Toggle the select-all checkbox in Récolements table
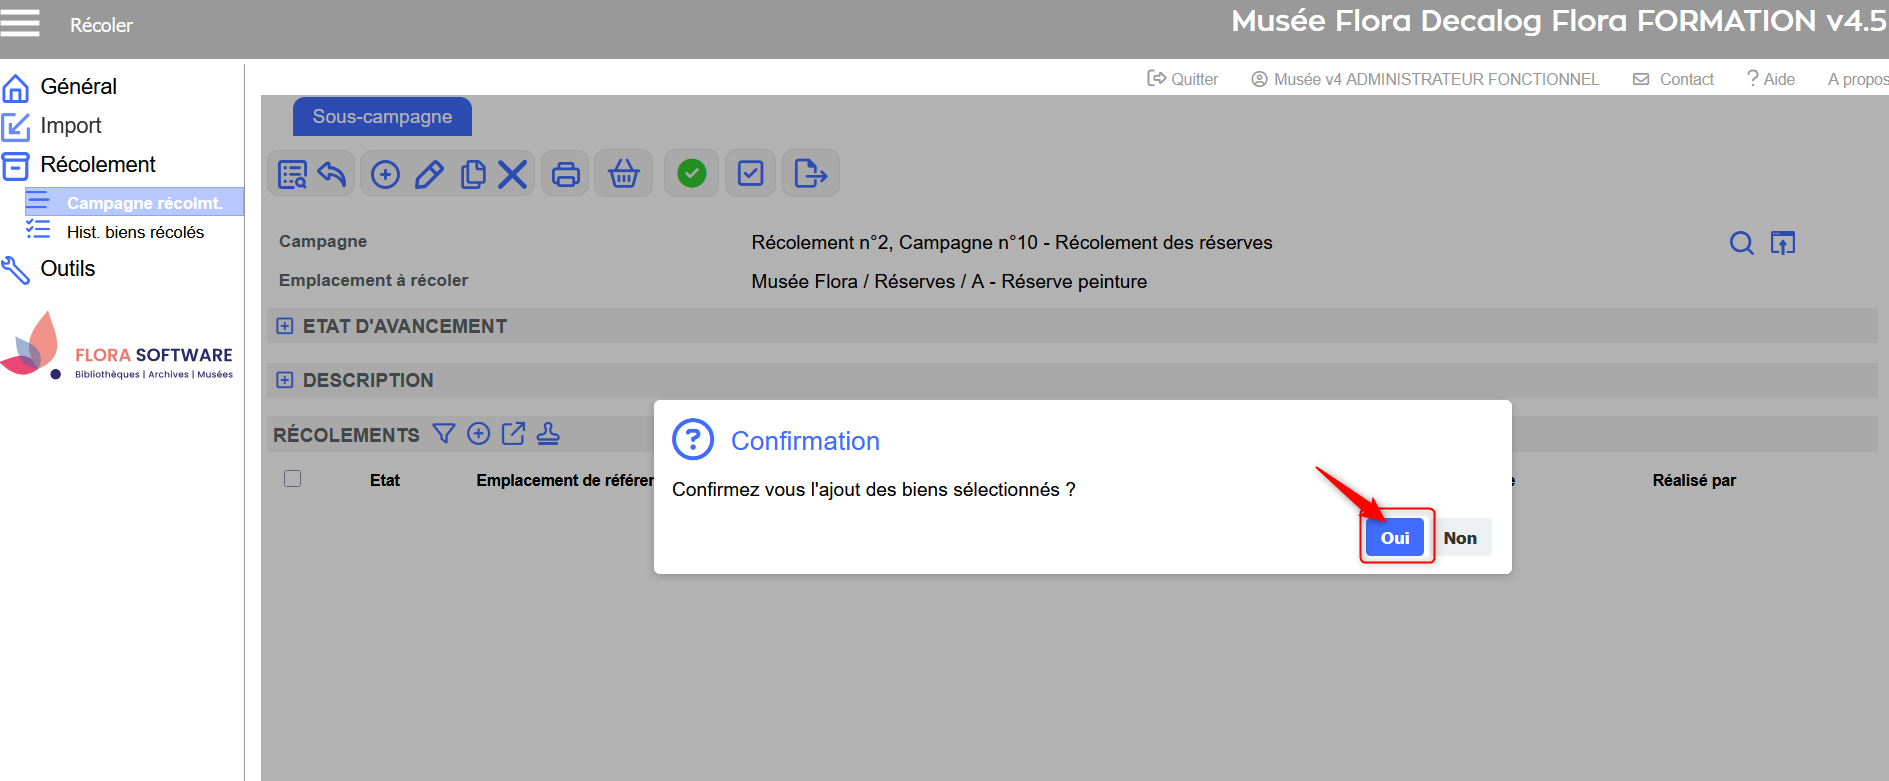Image resolution: width=1889 pixels, height=781 pixels. point(292,479)
